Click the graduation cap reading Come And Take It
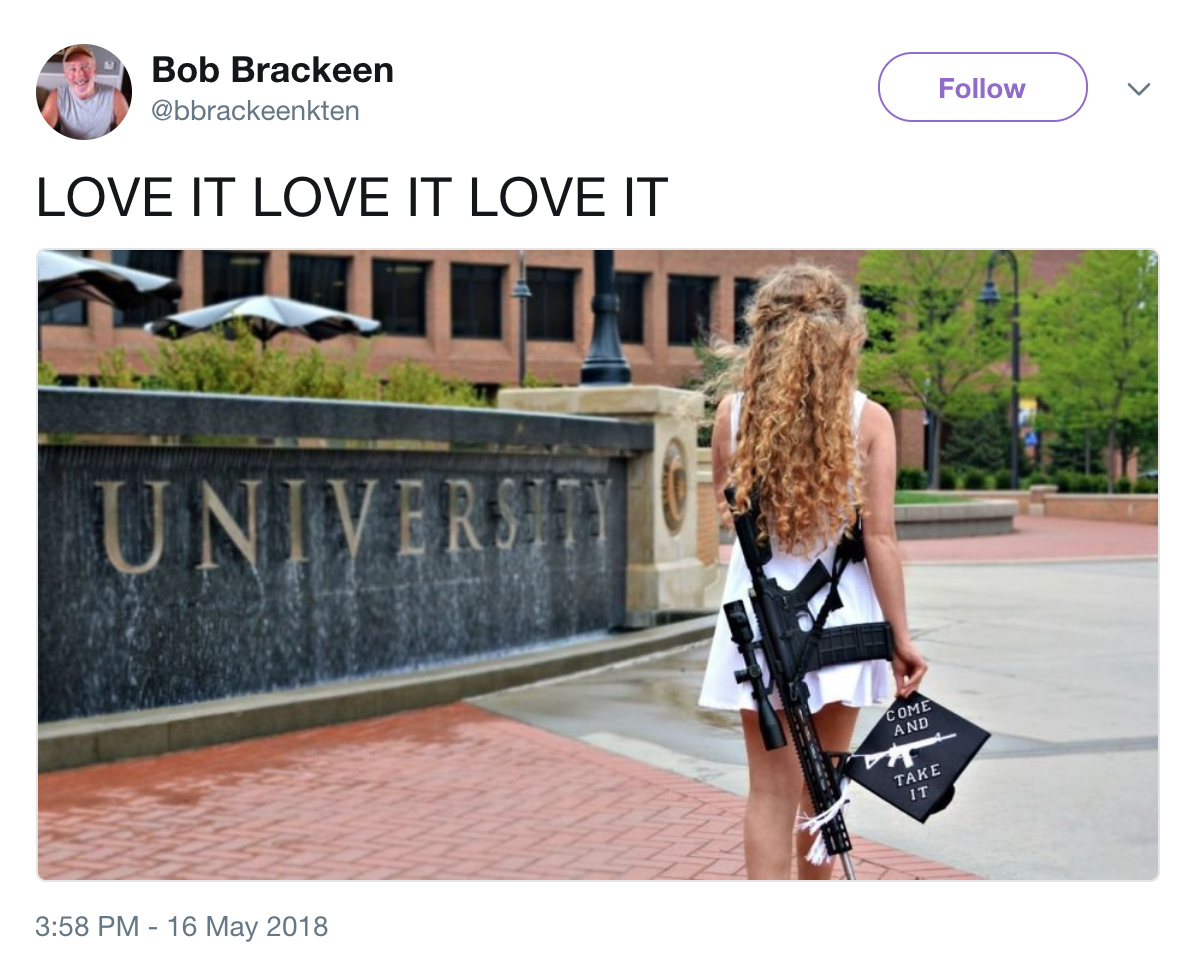1198x962 pixels. coord(917,756)
